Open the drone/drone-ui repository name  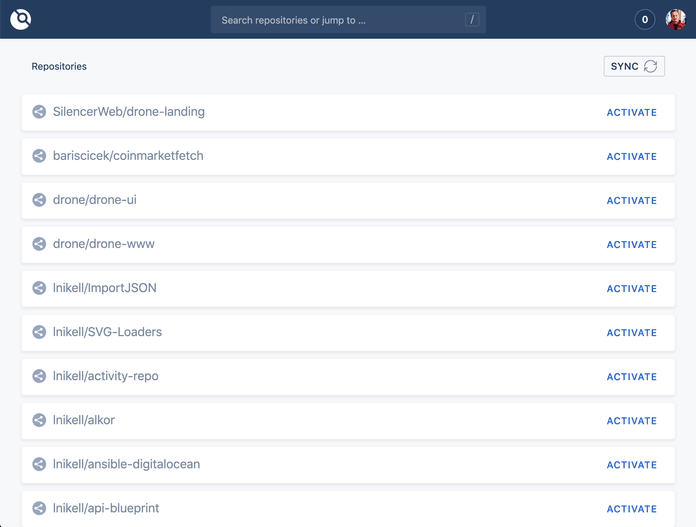click(95, 200)
